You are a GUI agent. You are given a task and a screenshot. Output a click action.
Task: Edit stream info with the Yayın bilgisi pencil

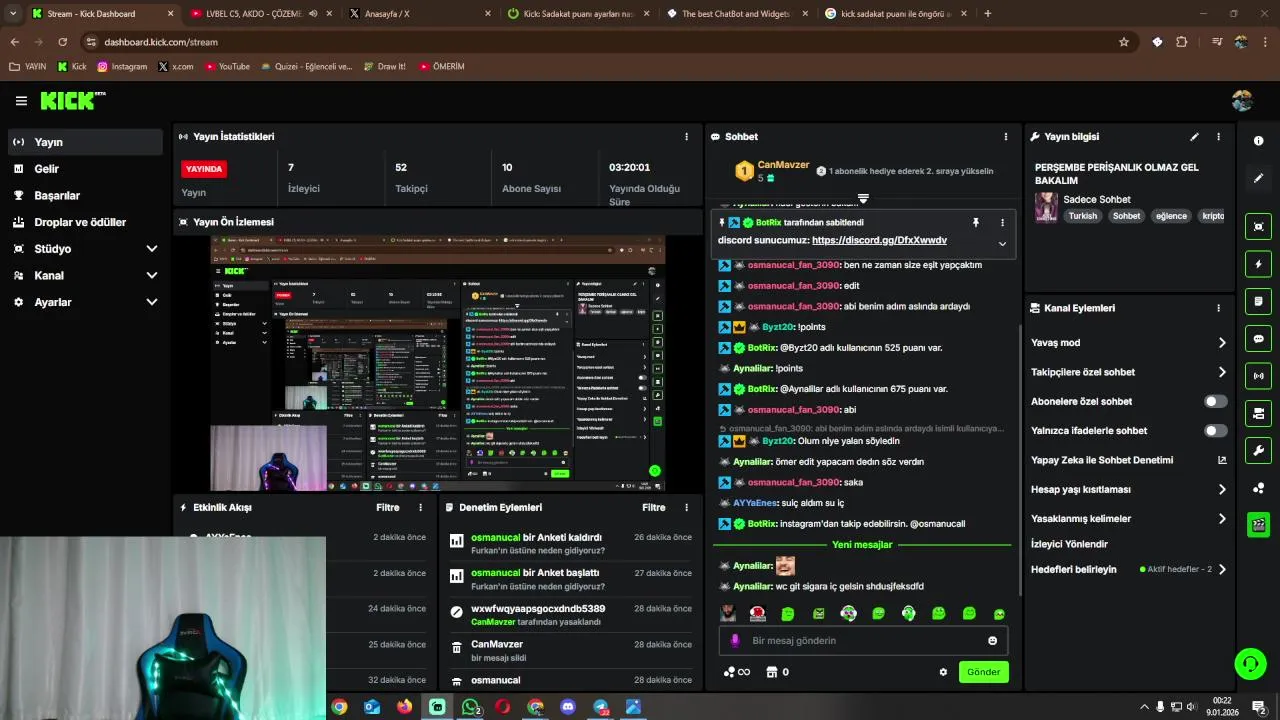click(x=1194, y=137)
